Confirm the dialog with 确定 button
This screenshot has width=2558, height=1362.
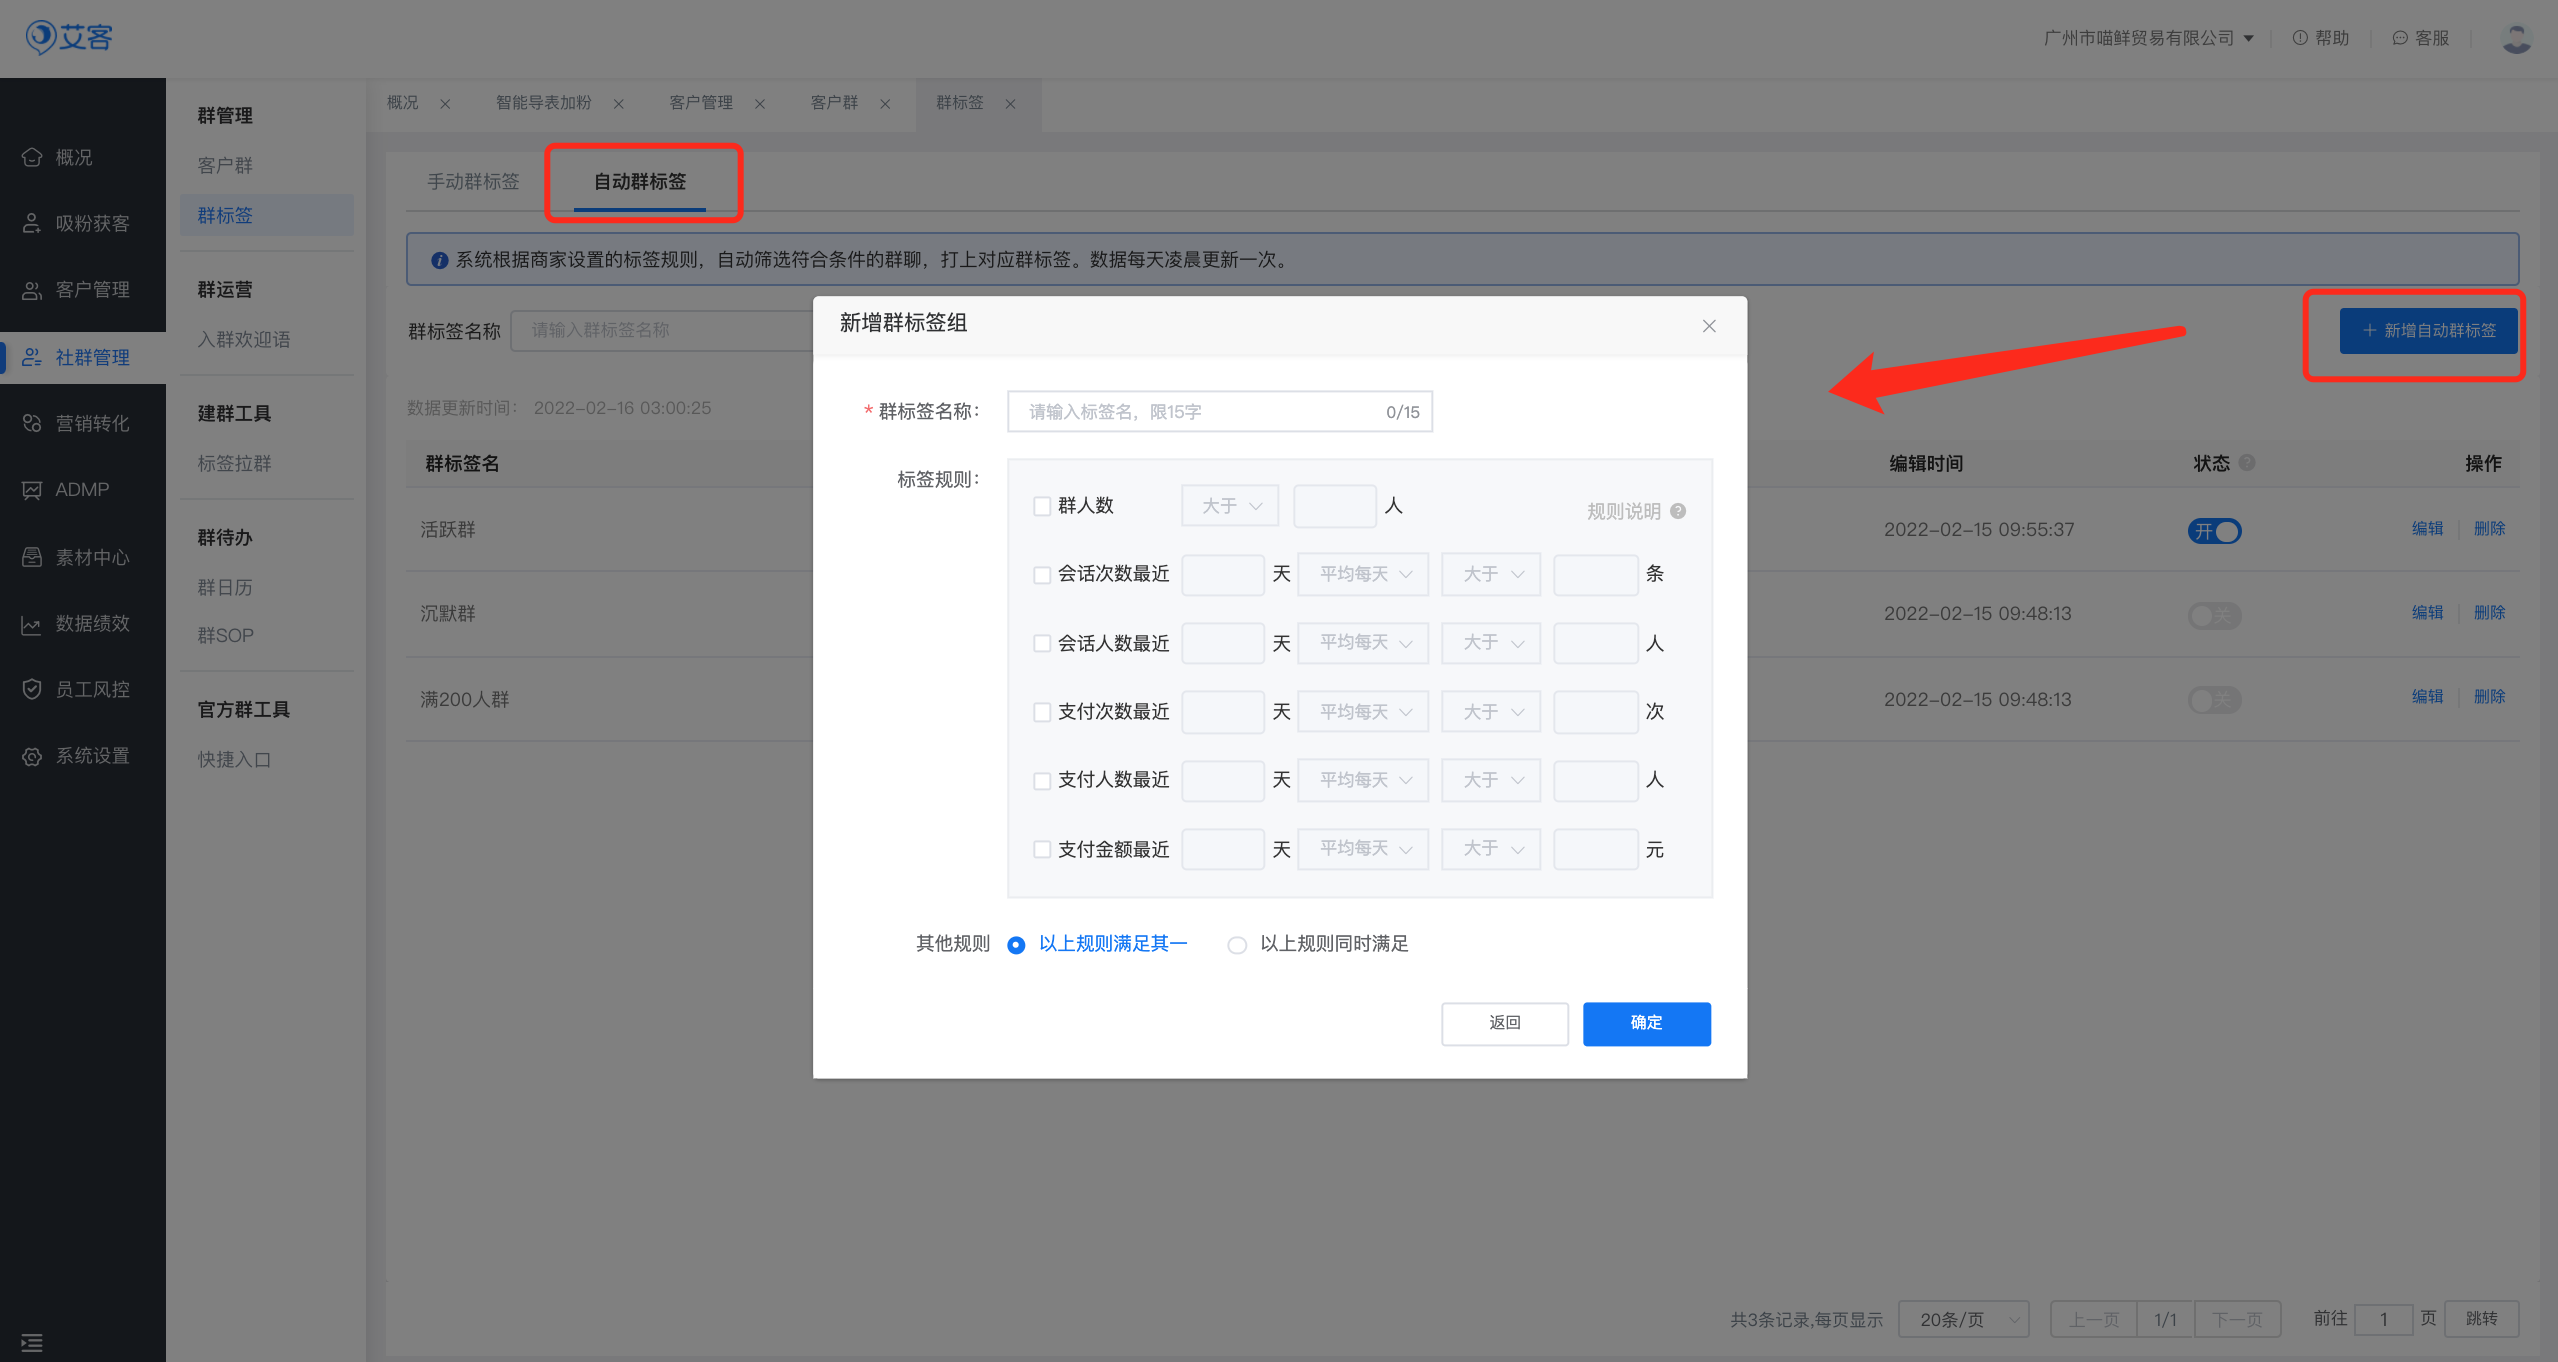(1646, 1023)
